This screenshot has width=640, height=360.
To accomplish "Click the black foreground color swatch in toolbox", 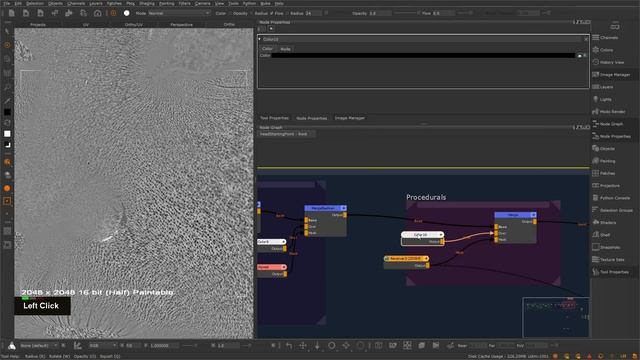I will pyautogui.click(x=7, y=112).
